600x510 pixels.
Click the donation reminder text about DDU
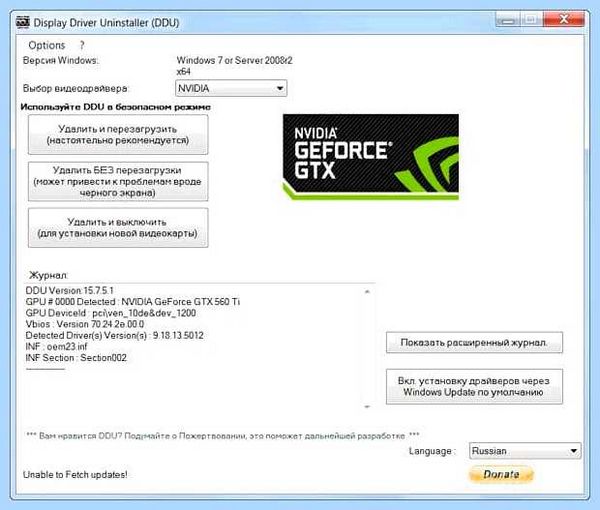223,435
